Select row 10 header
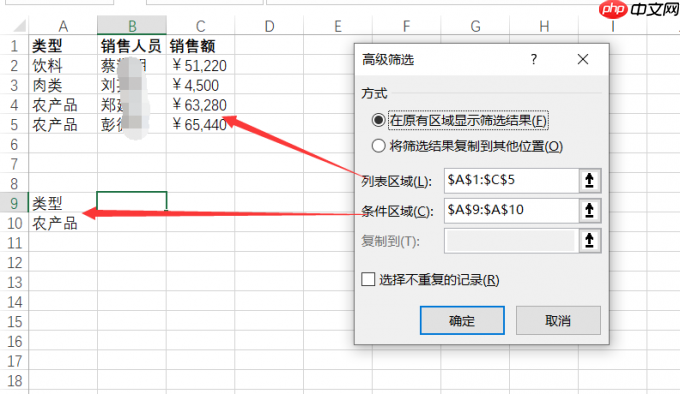Image resolution: width=680 pixels, height=394 pixels. (14, 223)
